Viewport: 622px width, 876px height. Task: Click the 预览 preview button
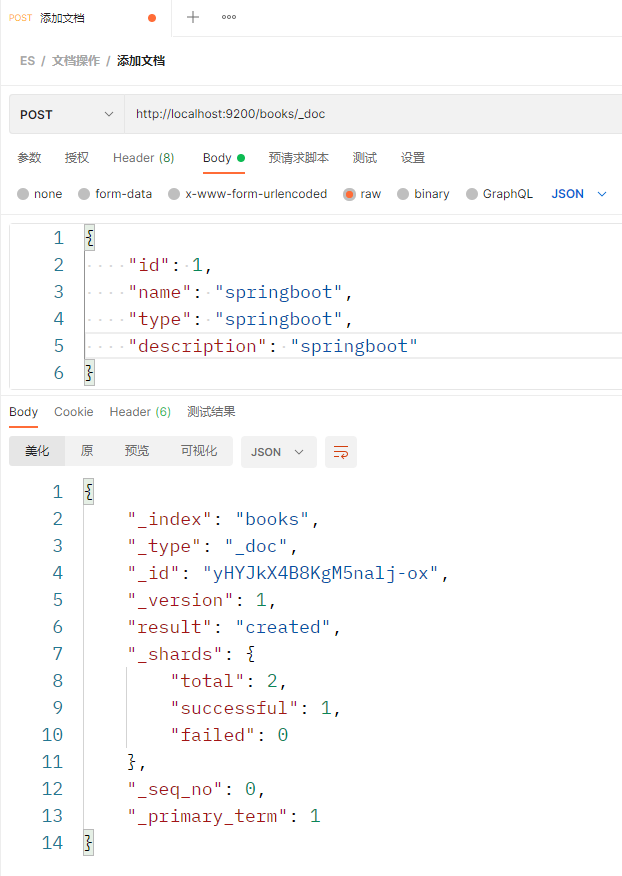pyautogui.click(x=137, y=452)
